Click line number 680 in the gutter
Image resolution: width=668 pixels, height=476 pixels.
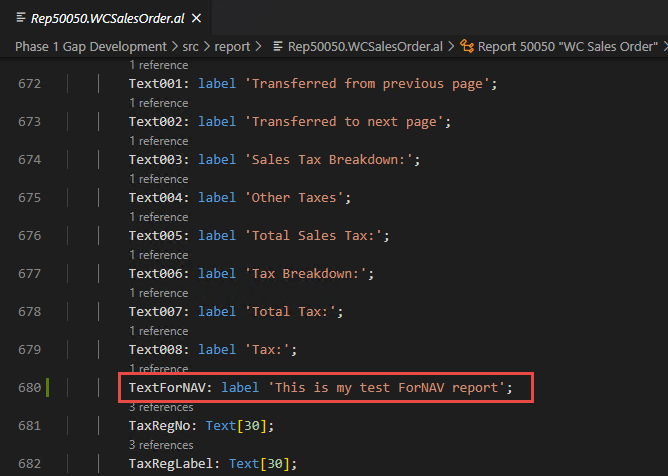(29, 387)
